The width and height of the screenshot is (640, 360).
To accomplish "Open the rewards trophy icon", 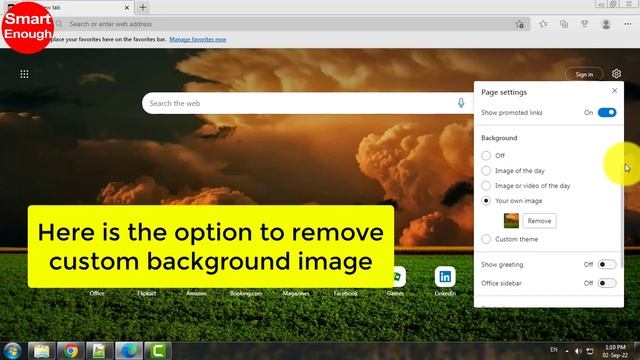I will (x=584, y=24).
